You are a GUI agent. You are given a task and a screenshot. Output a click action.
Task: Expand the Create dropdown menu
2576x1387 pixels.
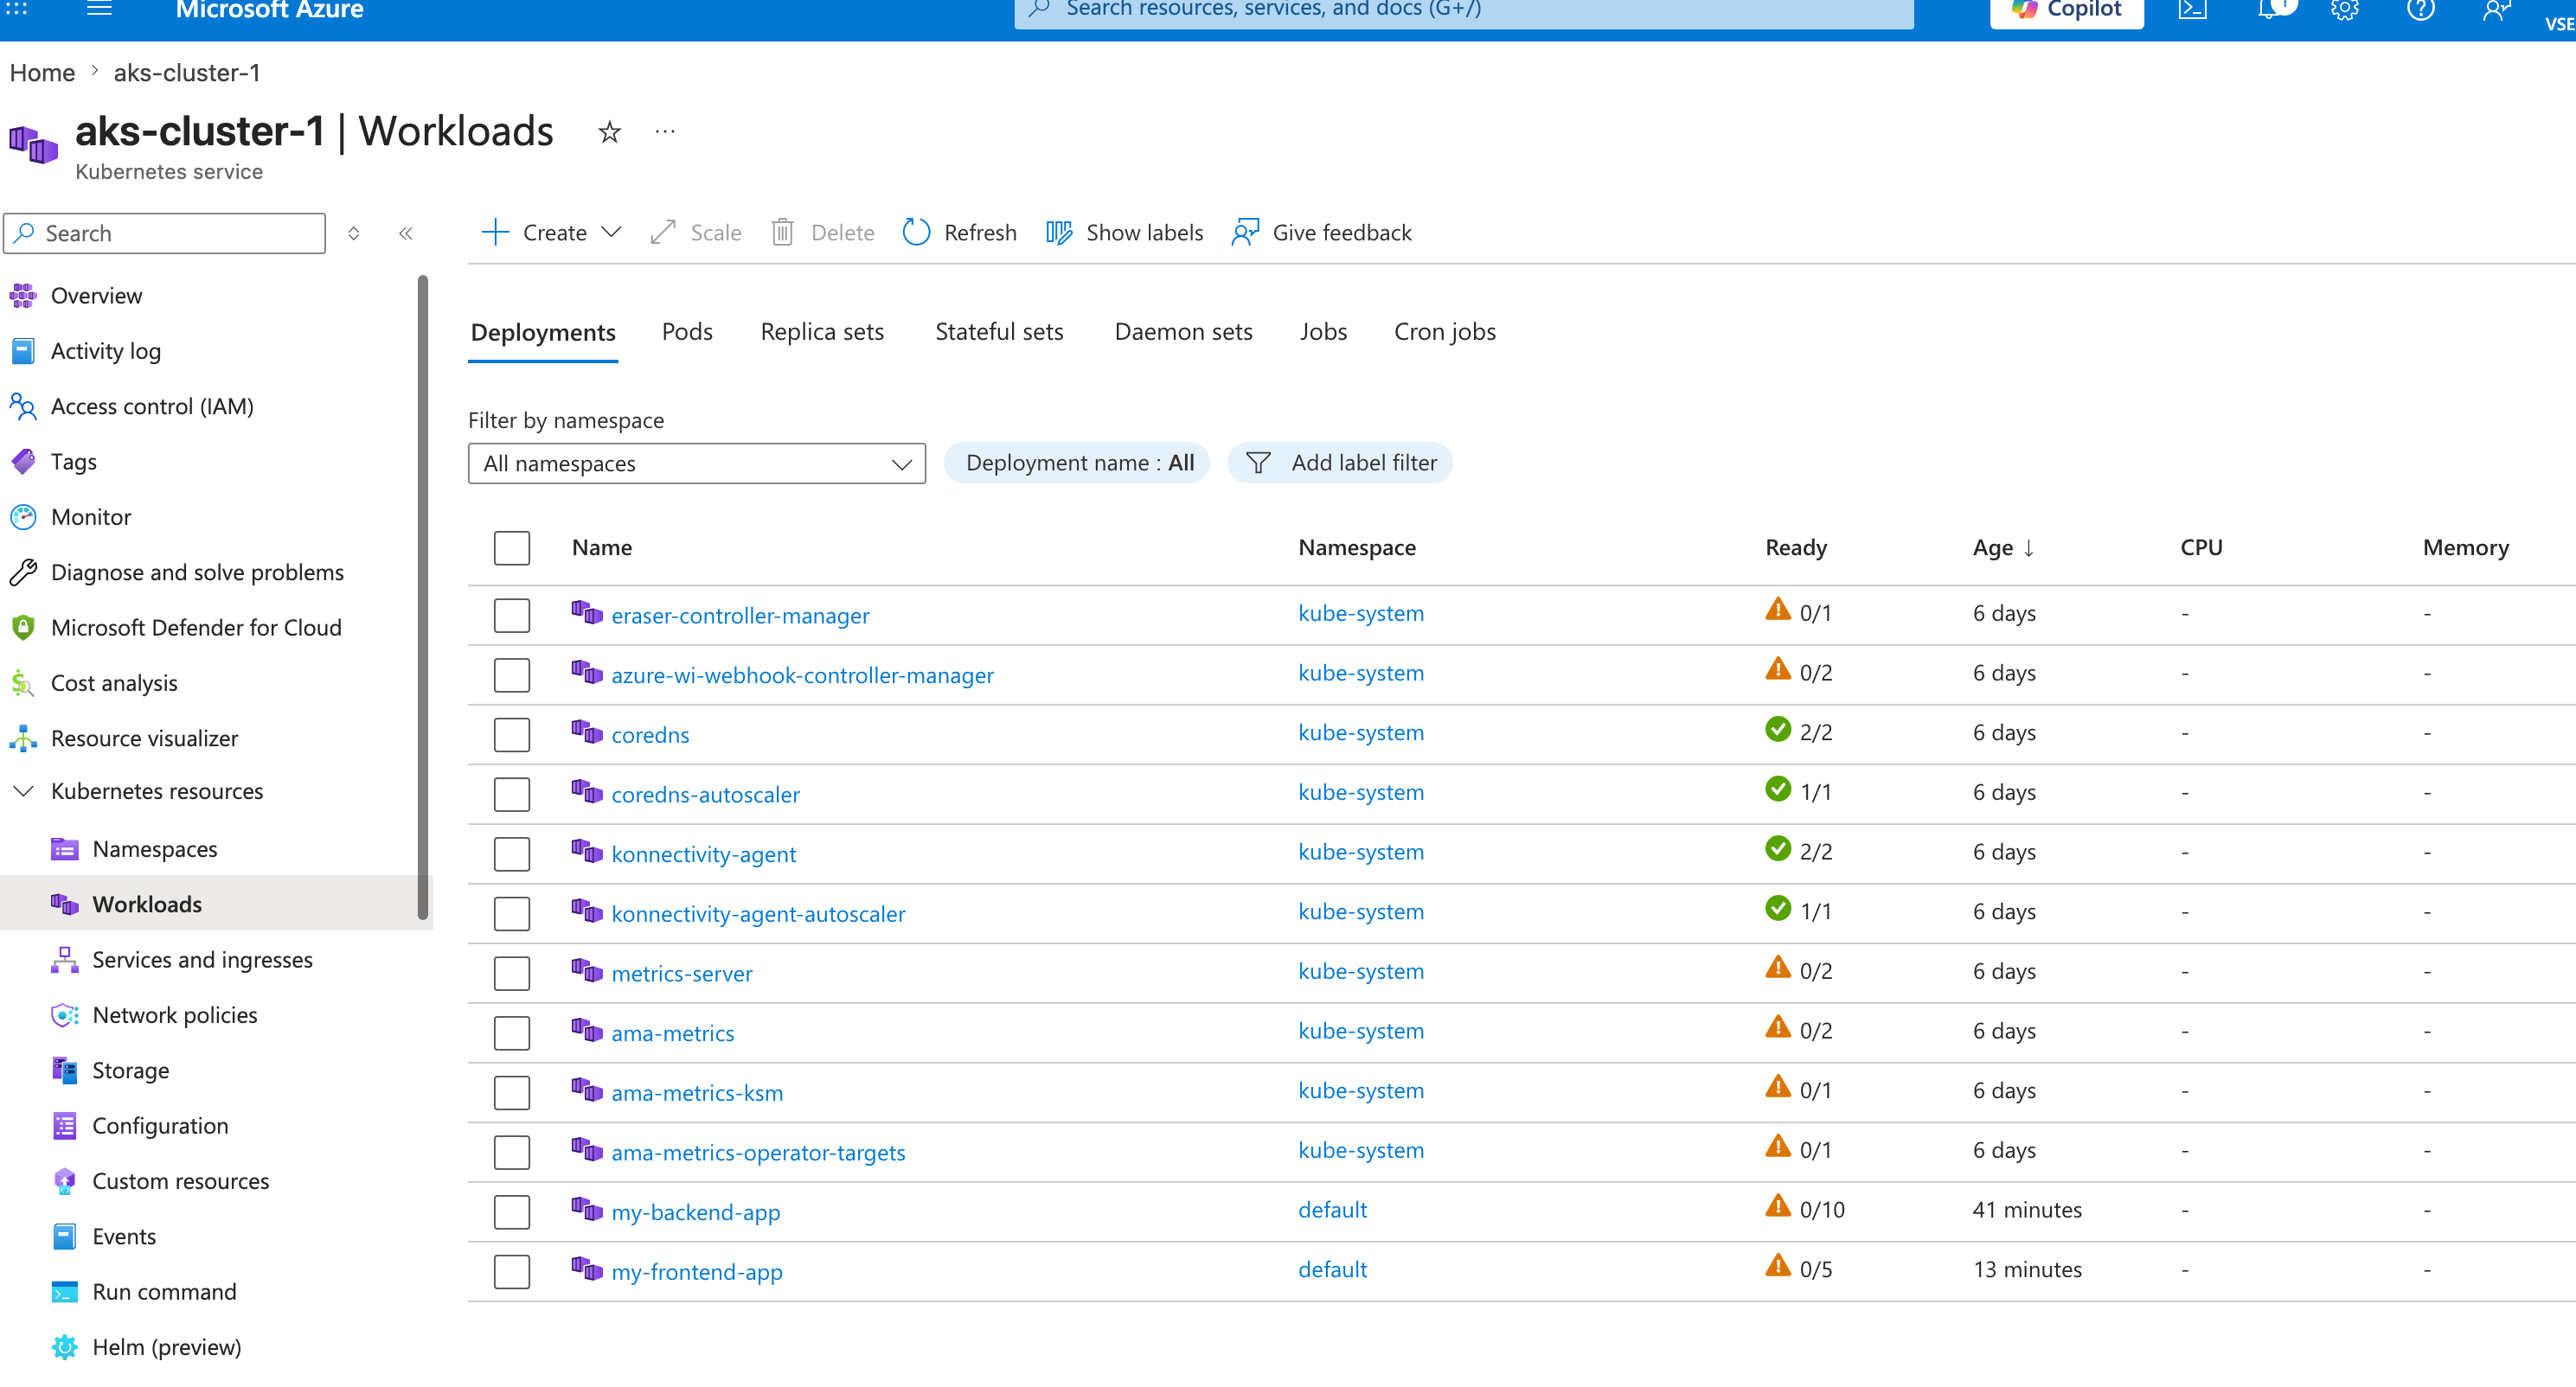point(552,232)
